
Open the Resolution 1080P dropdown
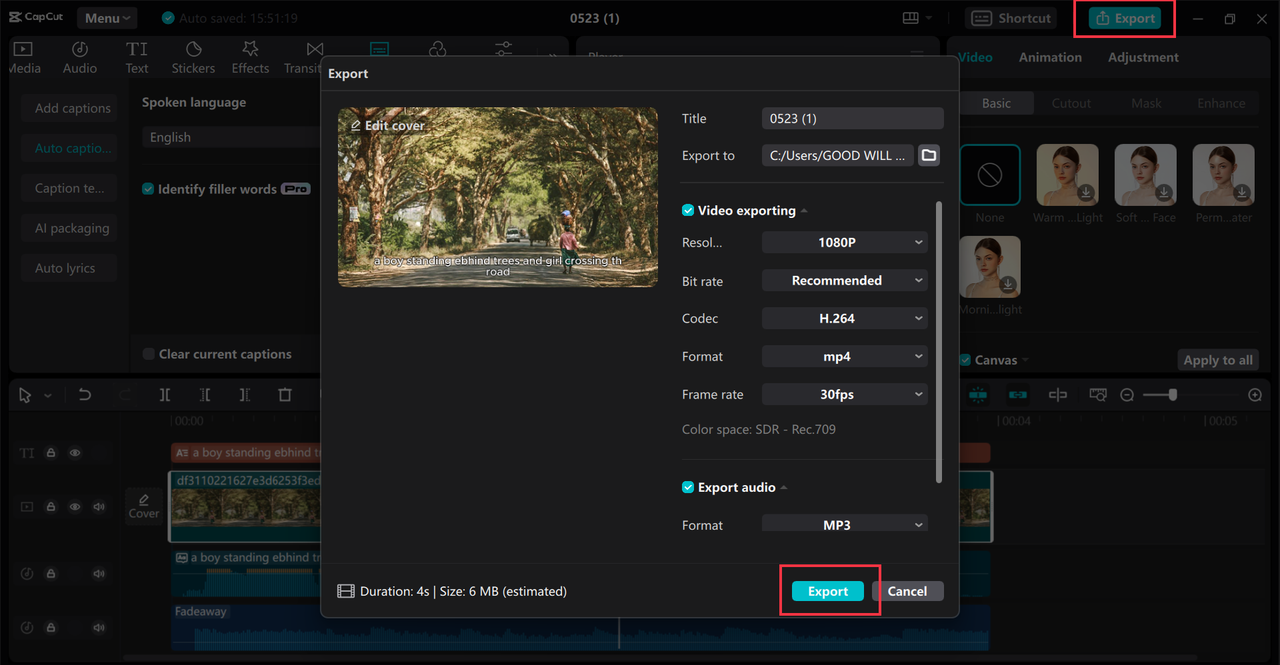click(845, 242)
